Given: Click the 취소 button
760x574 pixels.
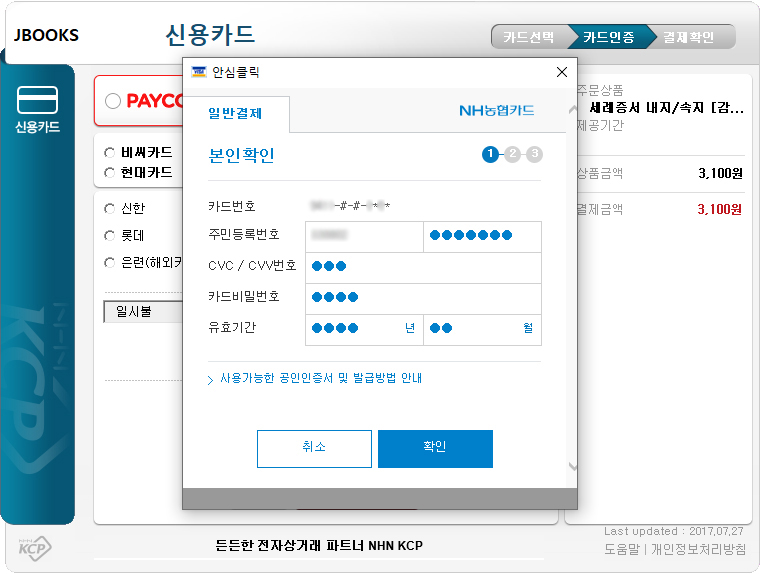Looking at the screenshot, I should (x=314, y=448).
